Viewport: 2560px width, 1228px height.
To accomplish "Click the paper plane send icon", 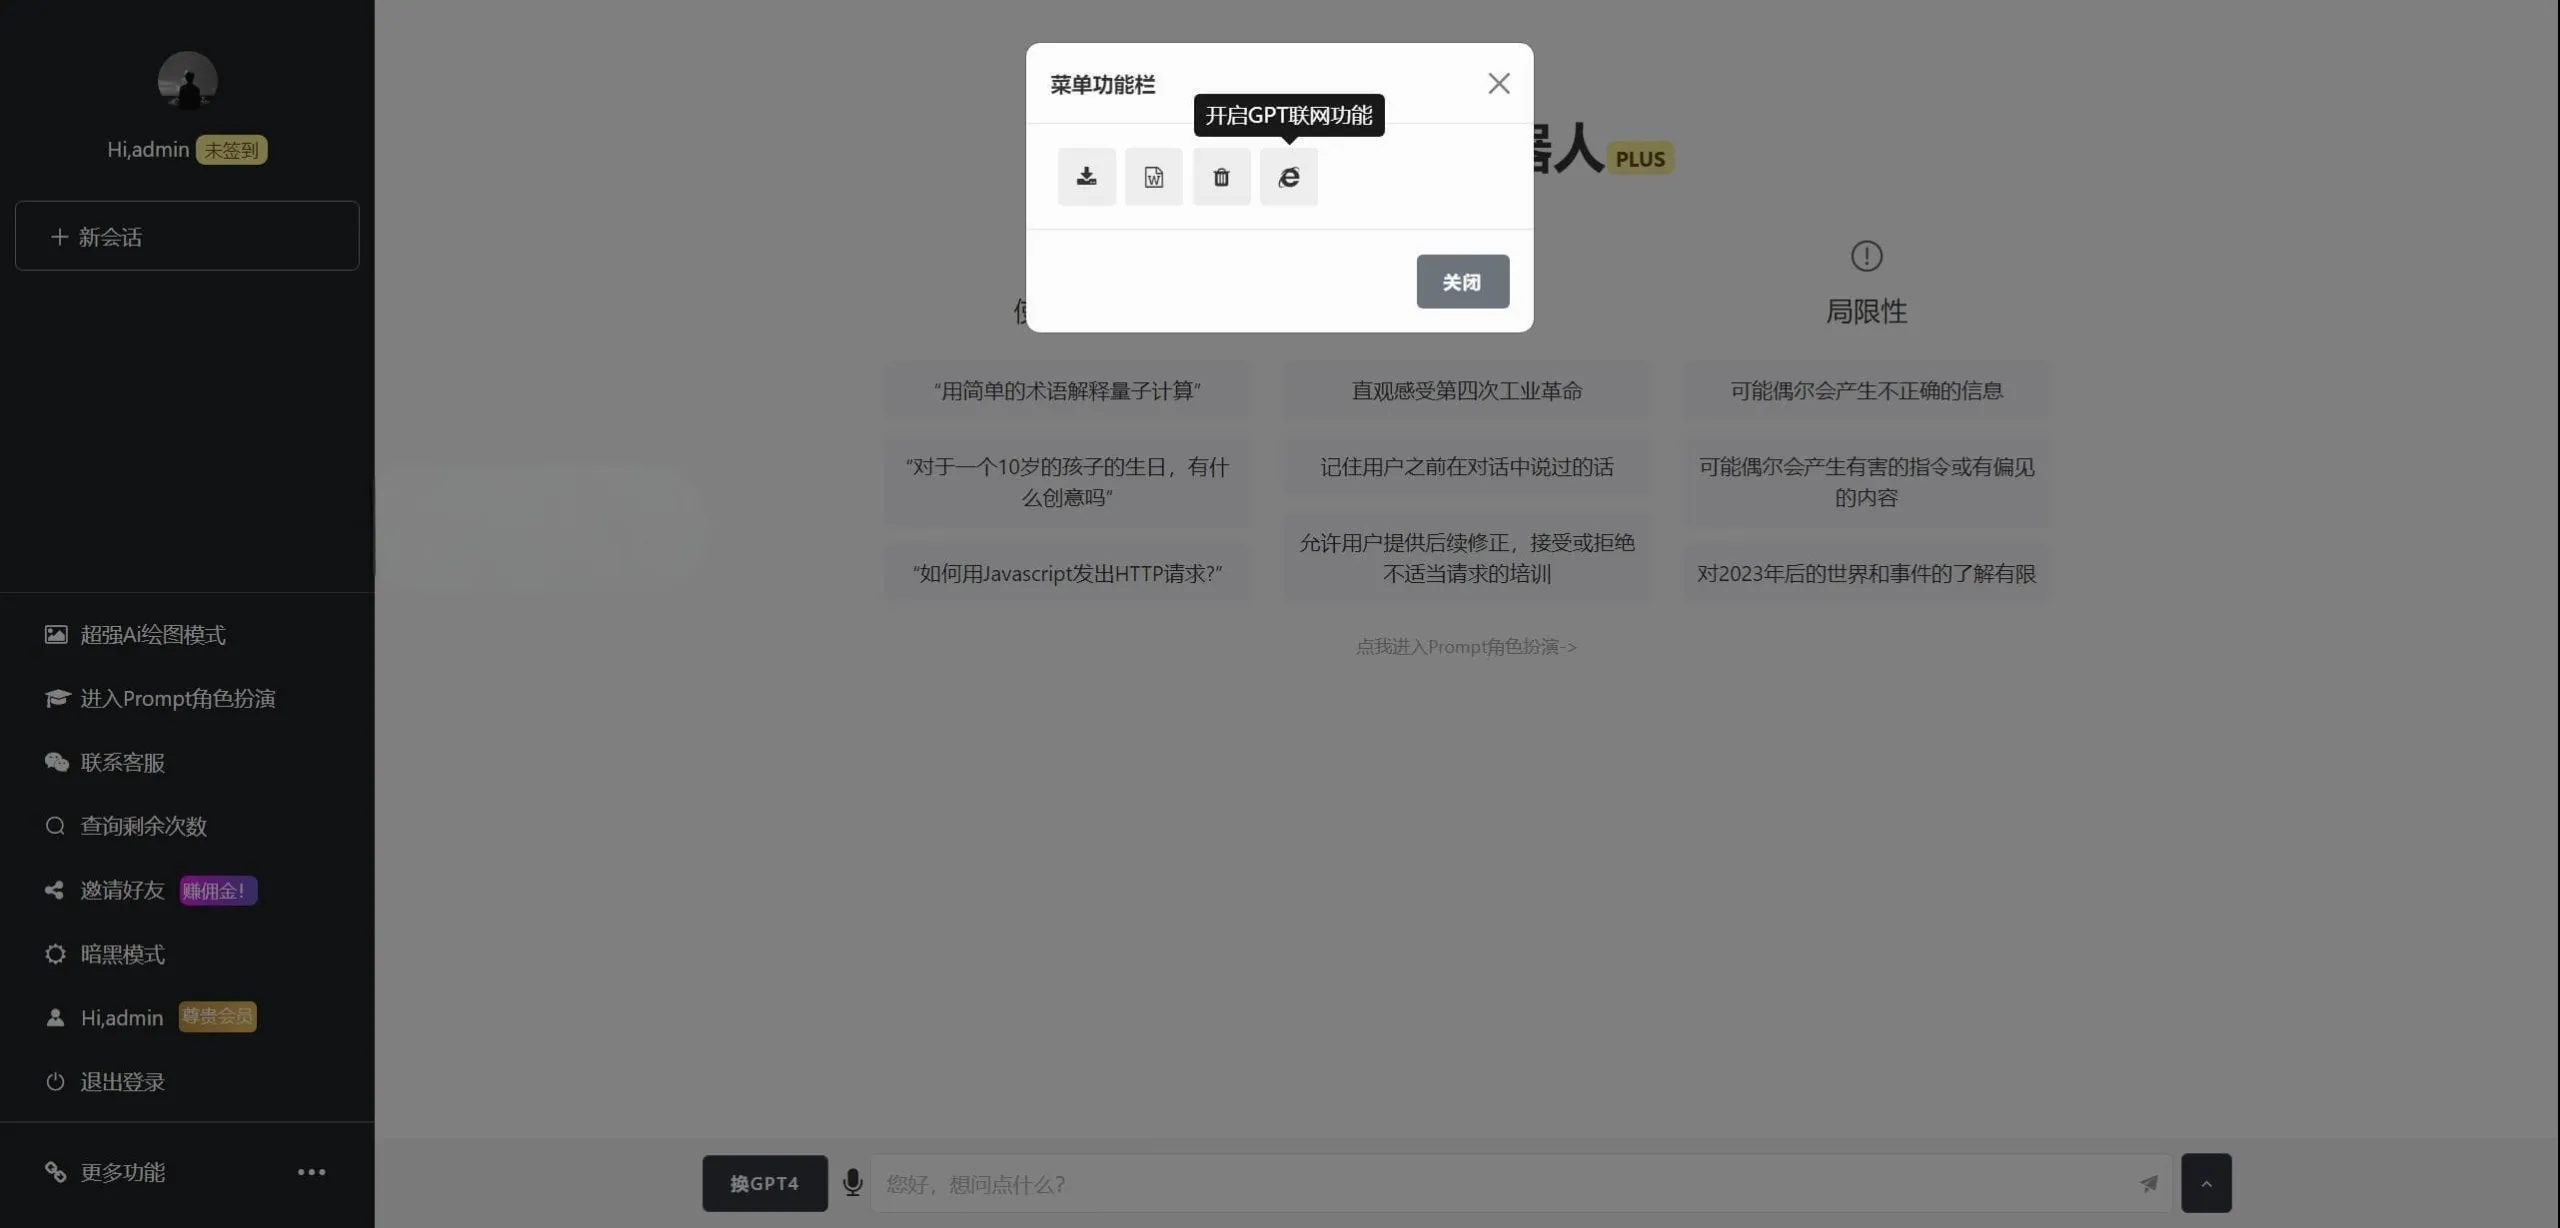I will tap(2149, 1184).
